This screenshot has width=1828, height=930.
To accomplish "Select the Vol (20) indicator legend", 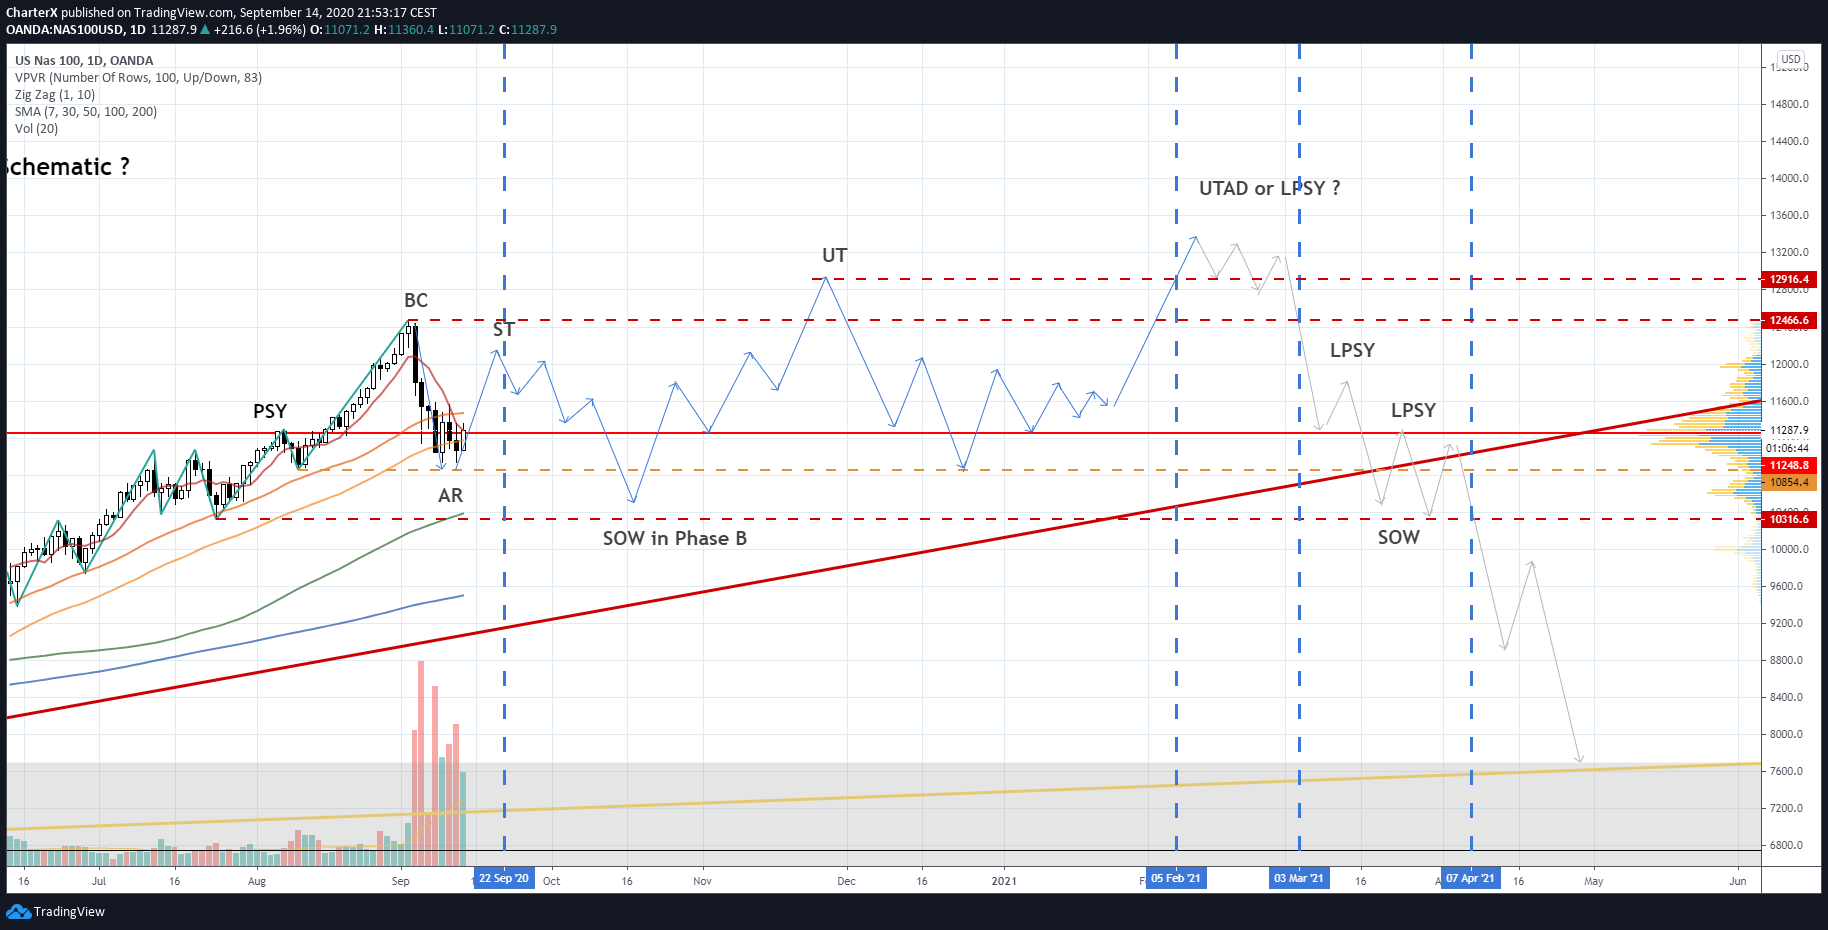I will click(x=37, y=129).
